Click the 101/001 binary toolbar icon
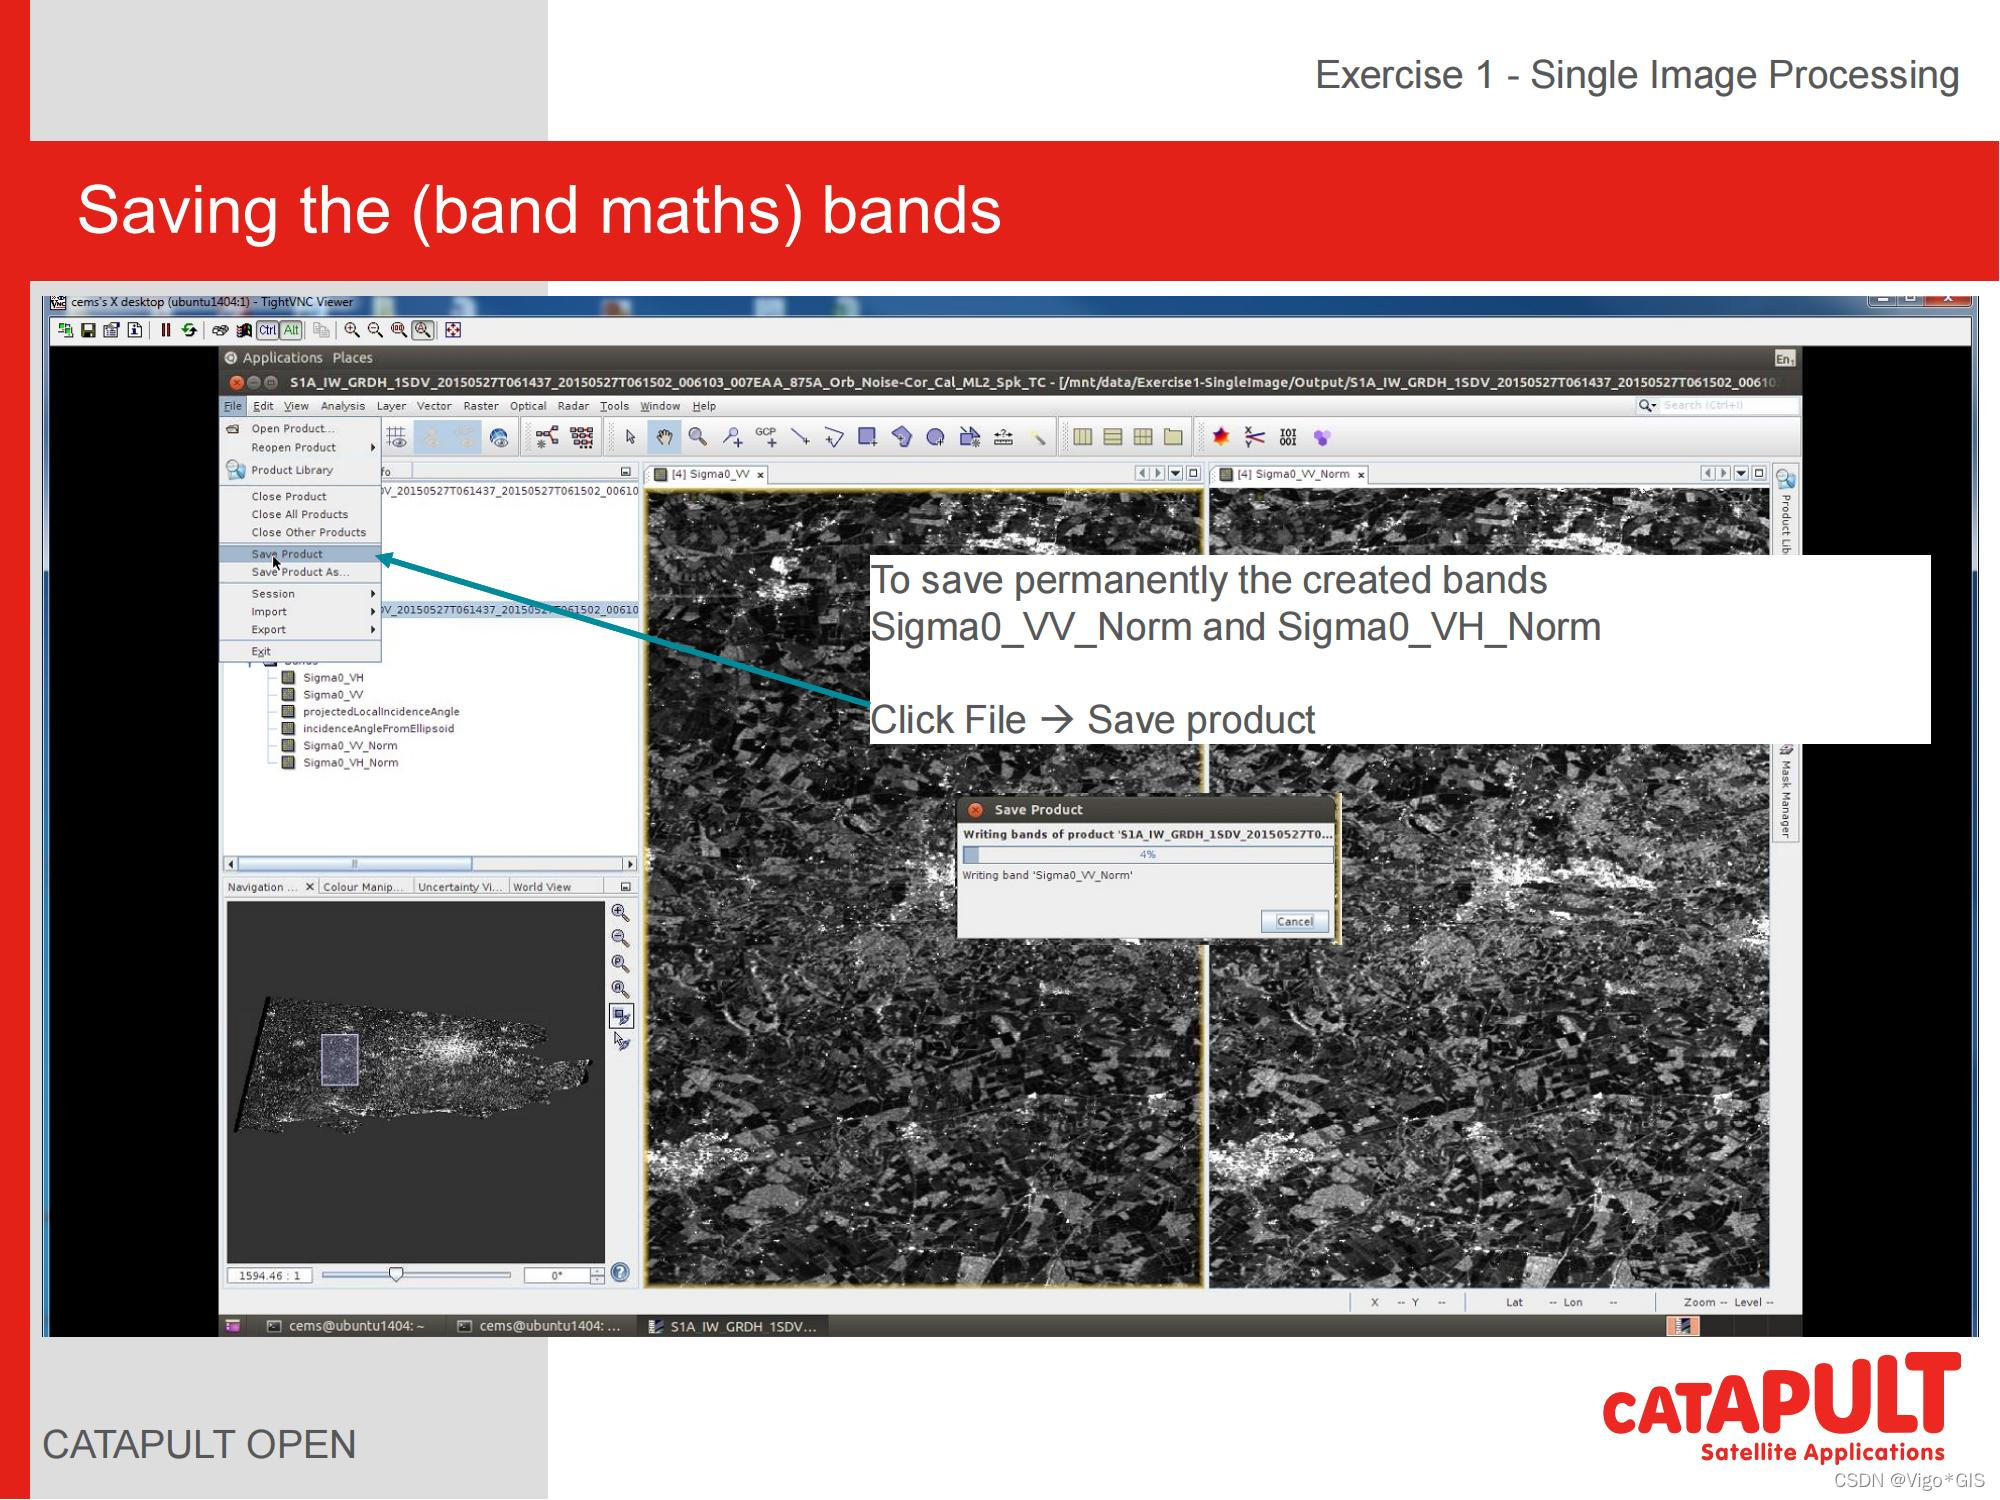The height and width of the screenshot is (1500, 2000). tap(1288, 437)
